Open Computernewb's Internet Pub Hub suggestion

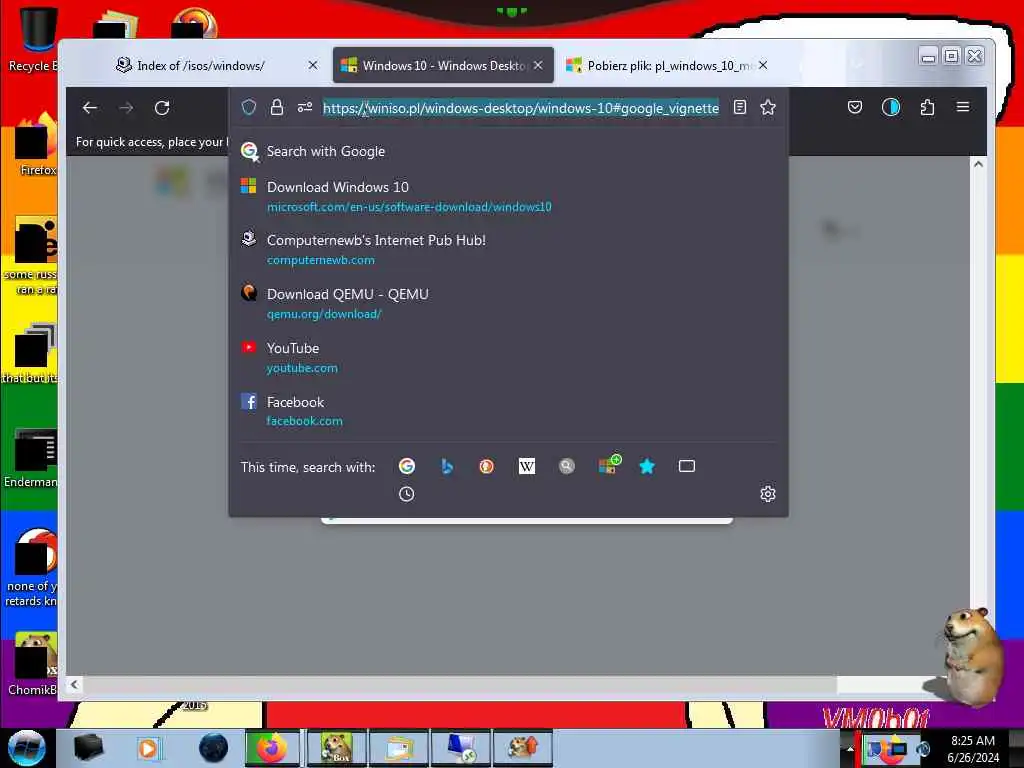(x=508, y=249)
